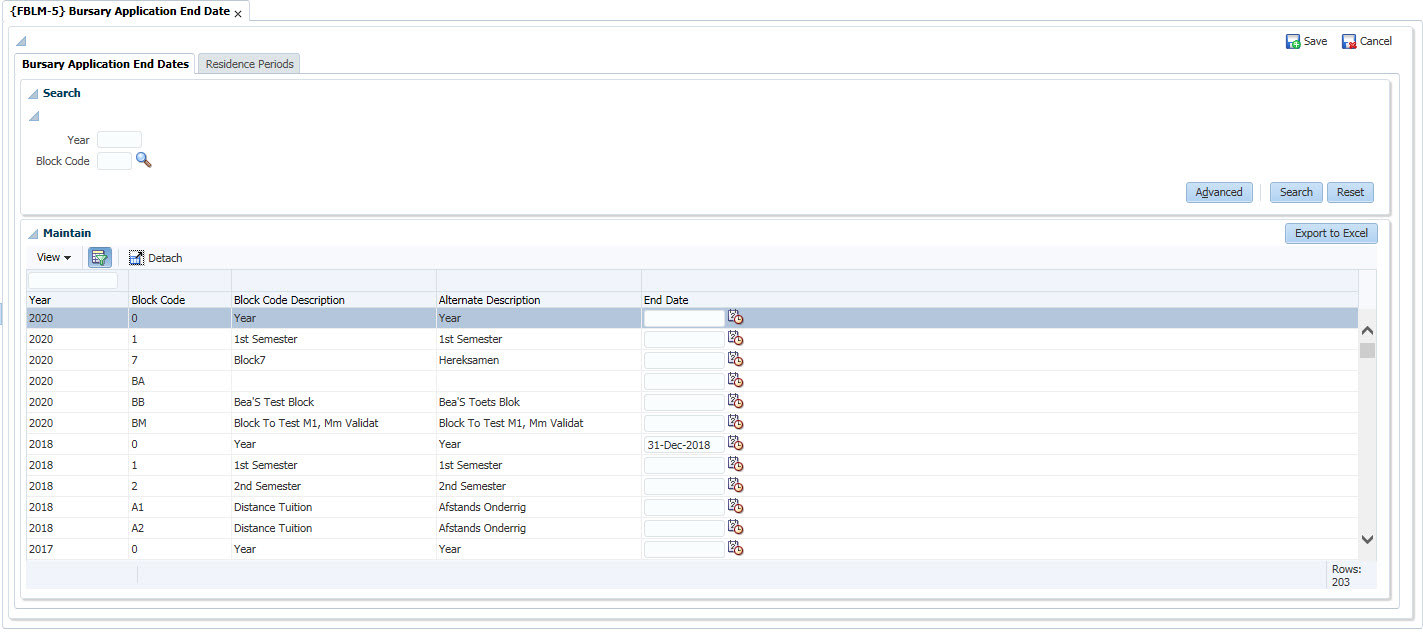Click the Cancel icon at top right

point(1349,42)
